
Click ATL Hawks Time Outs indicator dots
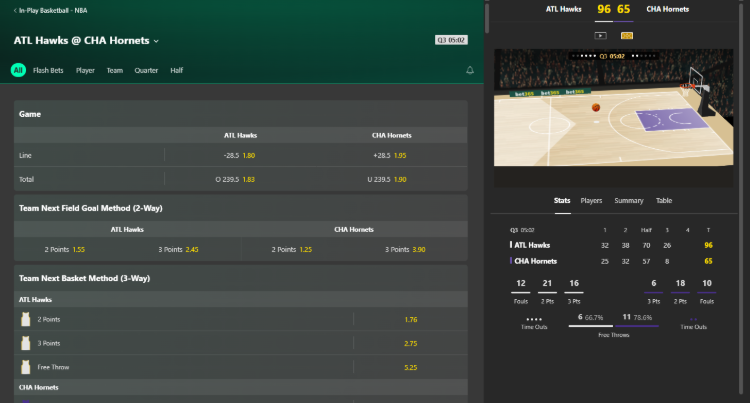coord(534,319)
